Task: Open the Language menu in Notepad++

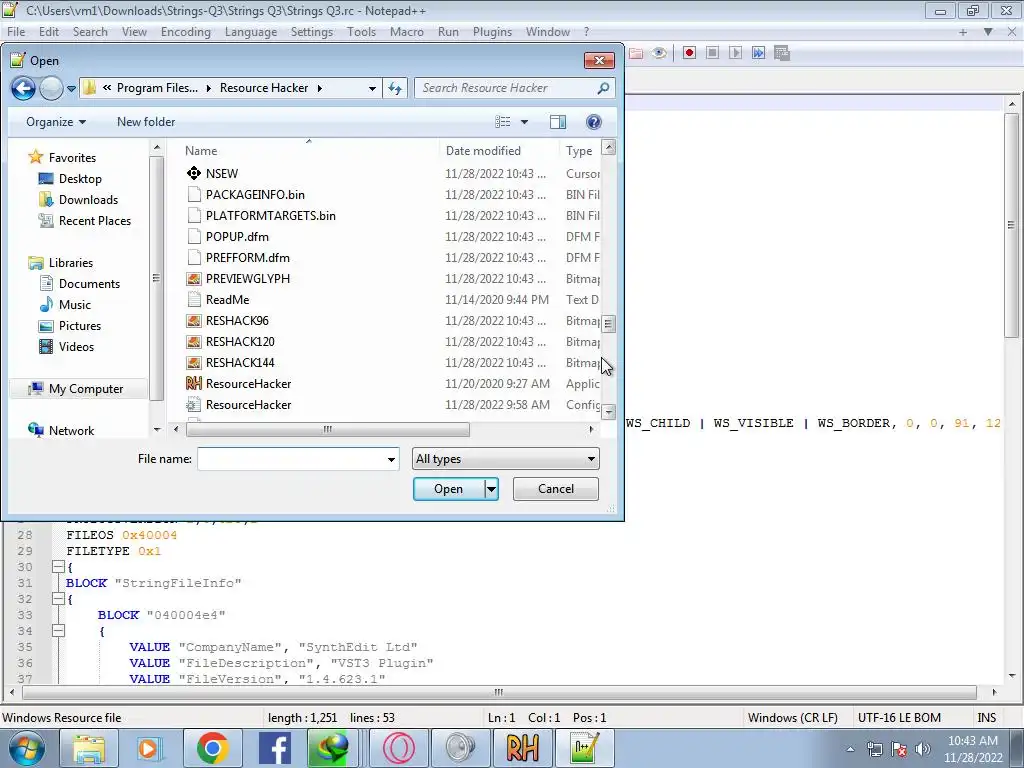Action: point(251,32)
